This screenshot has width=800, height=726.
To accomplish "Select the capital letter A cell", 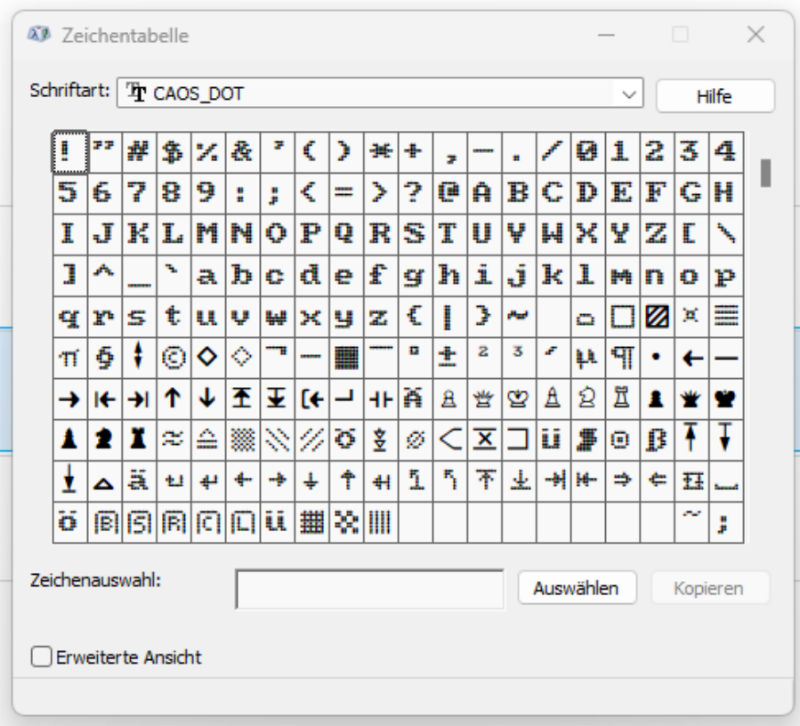I will pyautogui.click(x=483, y=192).
